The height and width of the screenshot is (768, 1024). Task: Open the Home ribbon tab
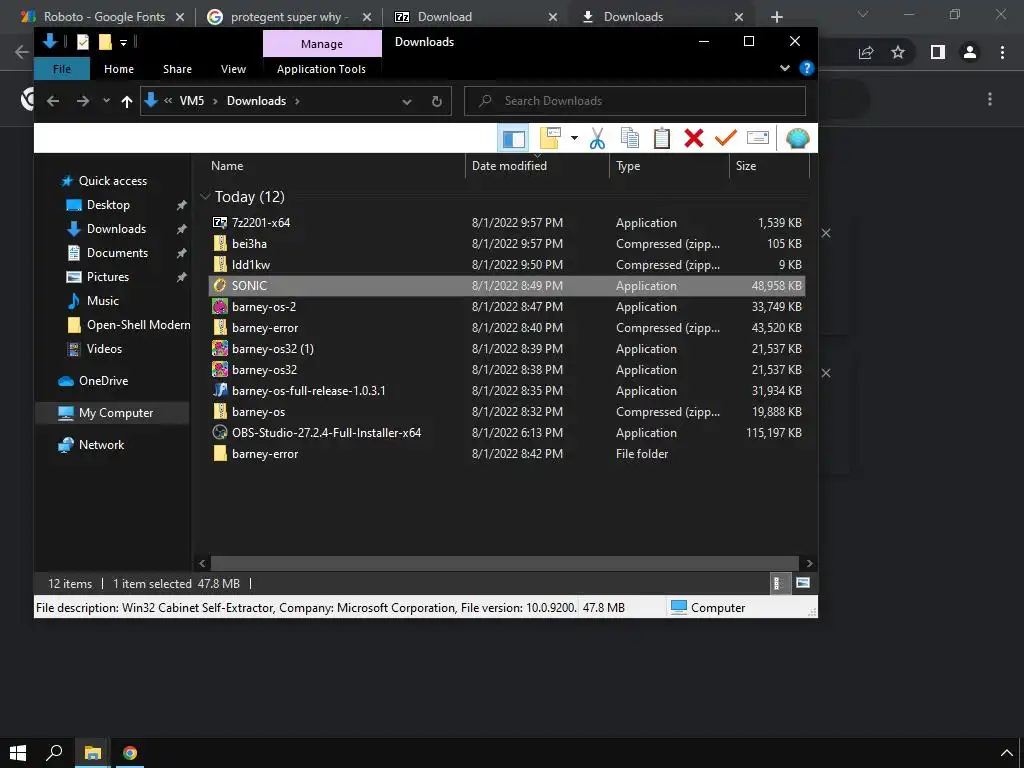click(x=119, y=69)
